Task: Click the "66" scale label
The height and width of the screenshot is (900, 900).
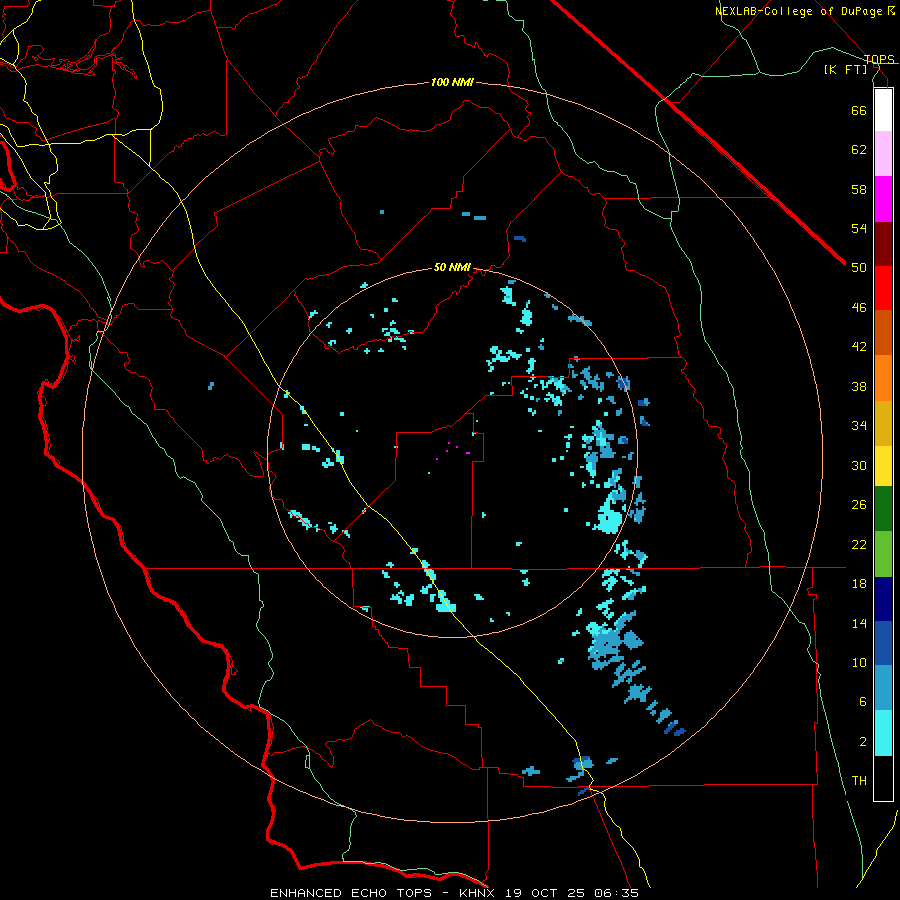Action: pos(859,110)
